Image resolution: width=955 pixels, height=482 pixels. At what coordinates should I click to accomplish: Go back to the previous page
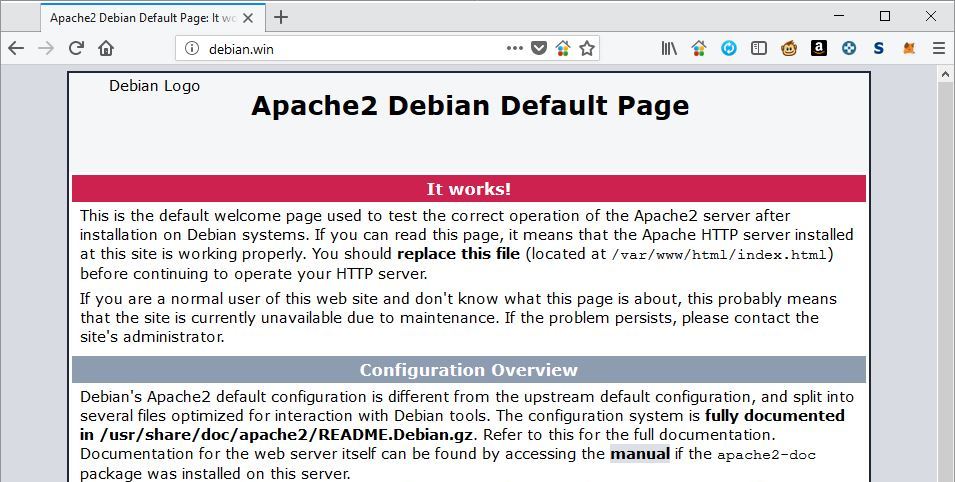[x=16, y=48]
